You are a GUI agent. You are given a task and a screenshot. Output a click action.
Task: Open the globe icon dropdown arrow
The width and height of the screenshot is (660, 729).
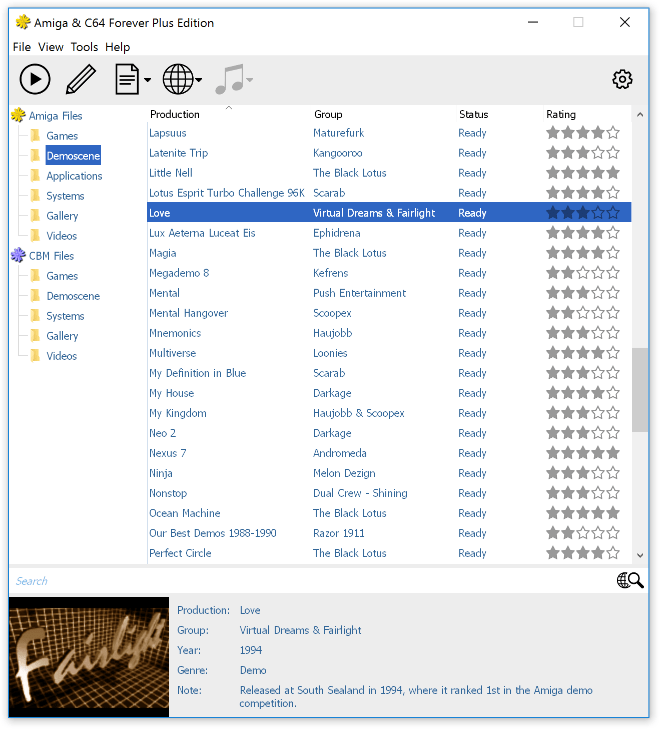pyautogui.click(x=199, y=80)
